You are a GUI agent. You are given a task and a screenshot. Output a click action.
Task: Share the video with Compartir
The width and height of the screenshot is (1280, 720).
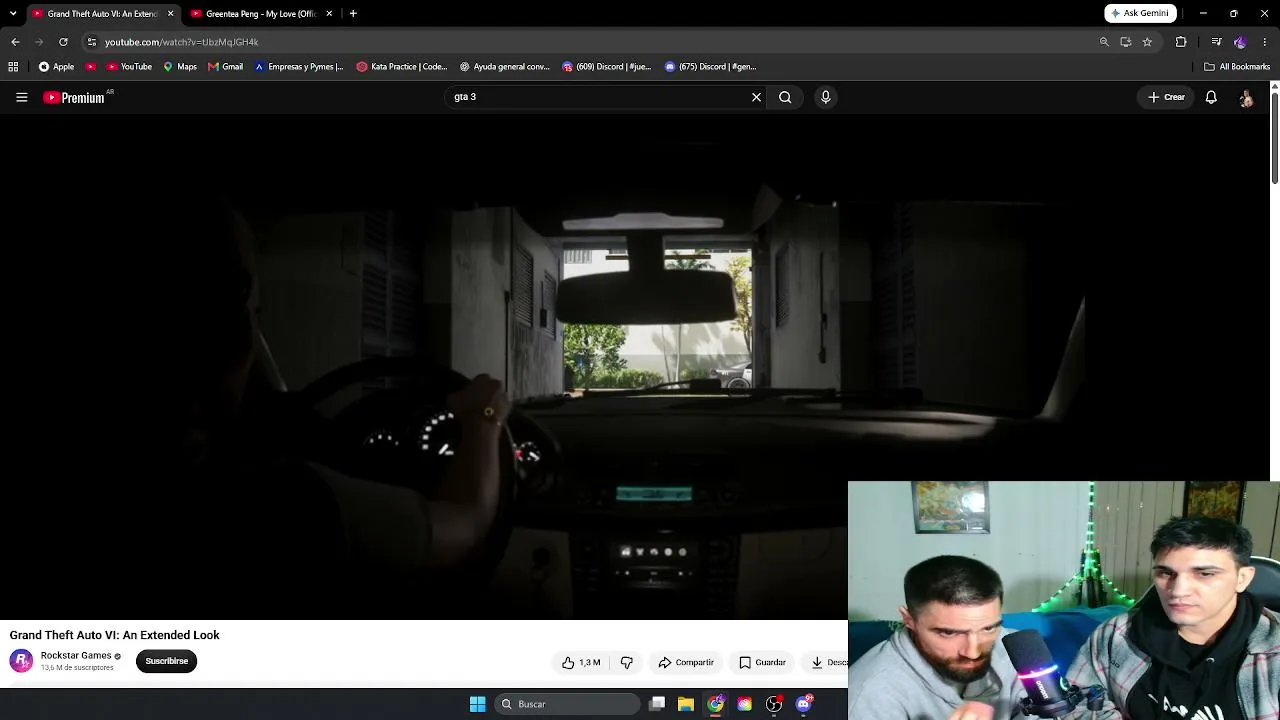(686, 662)
